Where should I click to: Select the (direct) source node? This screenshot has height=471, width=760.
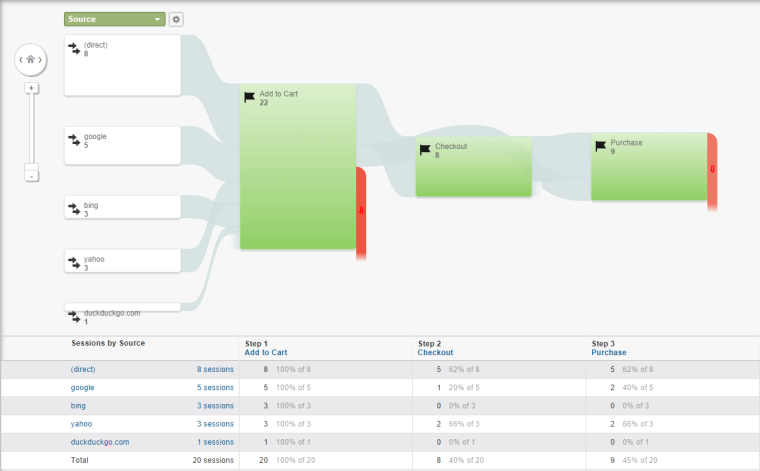122,66
